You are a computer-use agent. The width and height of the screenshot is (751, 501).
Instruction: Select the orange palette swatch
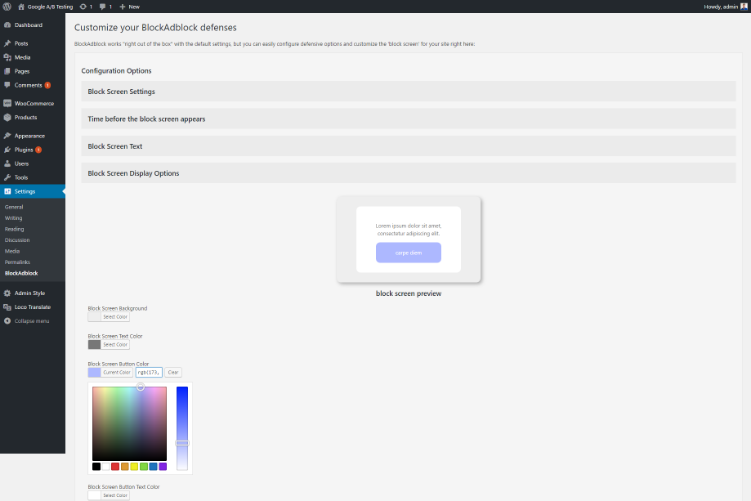tap(125, 467)
